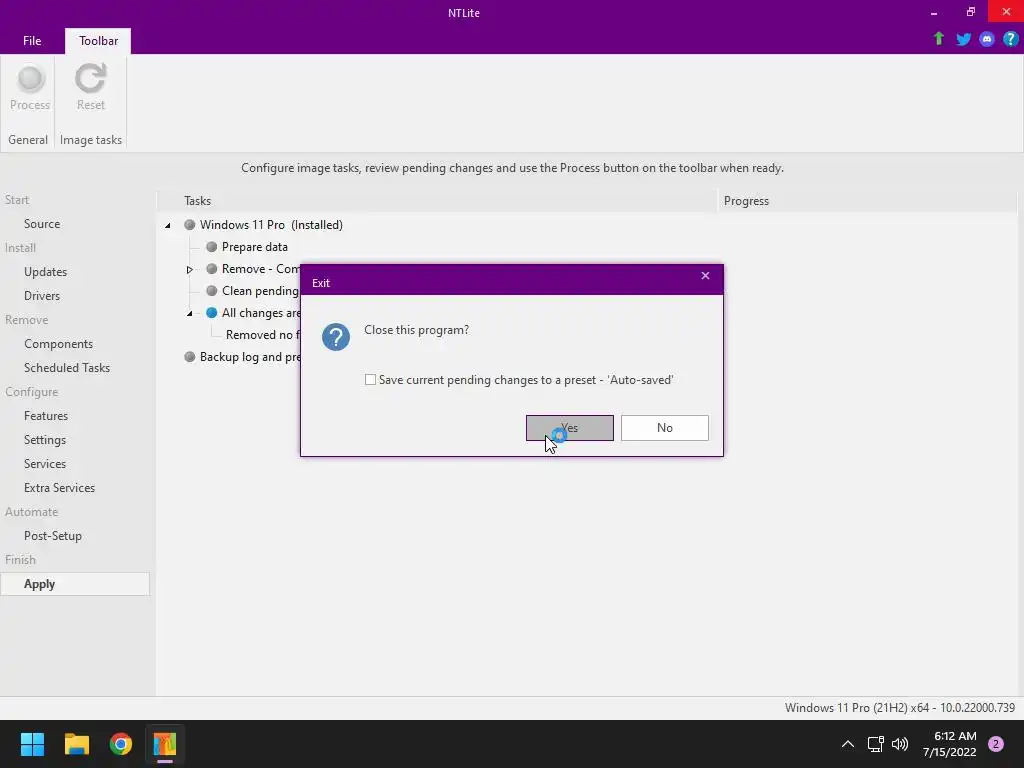This screenshot has width=1024, height=768.
Task: Collapse the All changes tree node
Action: pyautogui.click(x=189, y=313)
